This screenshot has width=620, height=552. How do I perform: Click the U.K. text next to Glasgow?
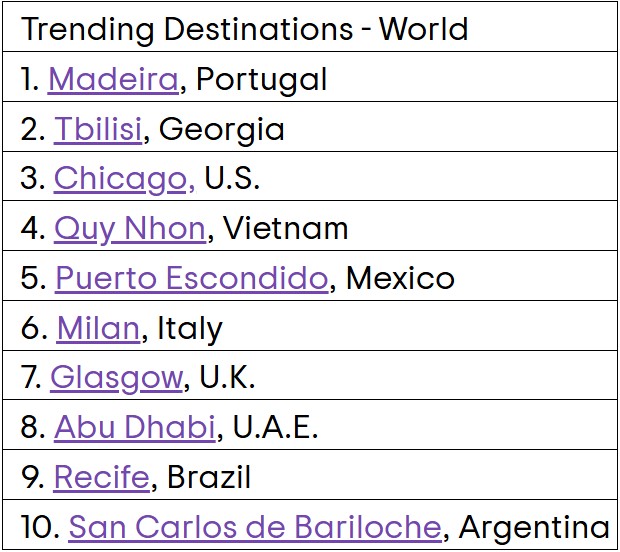(x=228, y=377)
